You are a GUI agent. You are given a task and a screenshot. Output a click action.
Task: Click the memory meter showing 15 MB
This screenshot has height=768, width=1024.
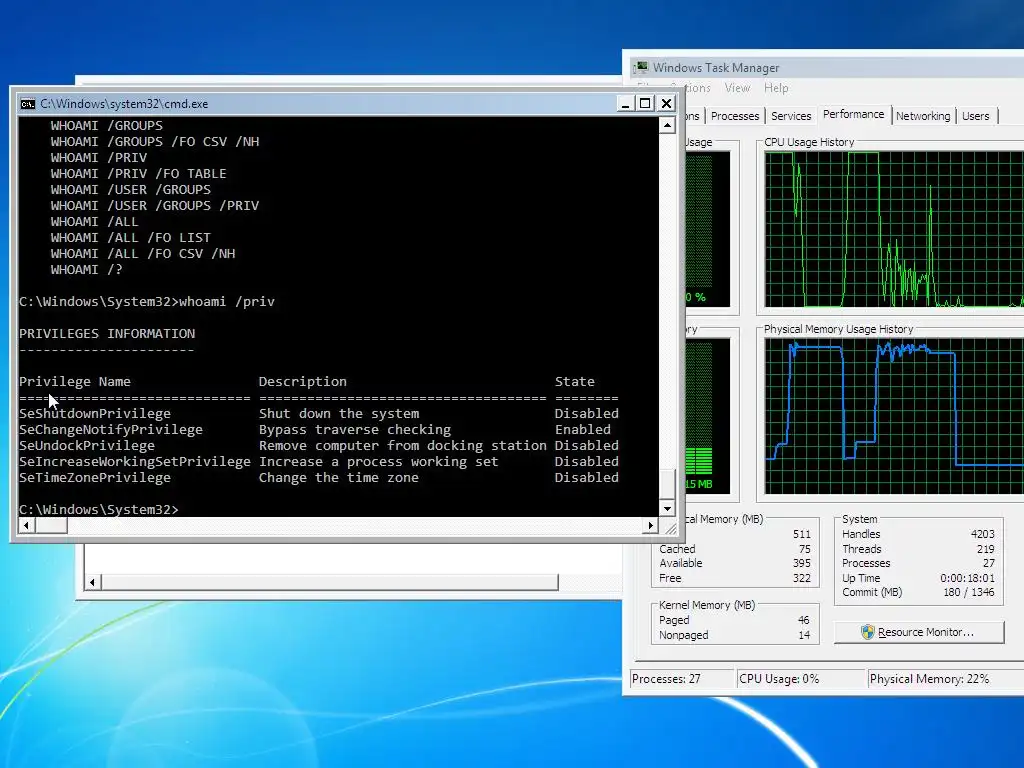click(707, 416)
